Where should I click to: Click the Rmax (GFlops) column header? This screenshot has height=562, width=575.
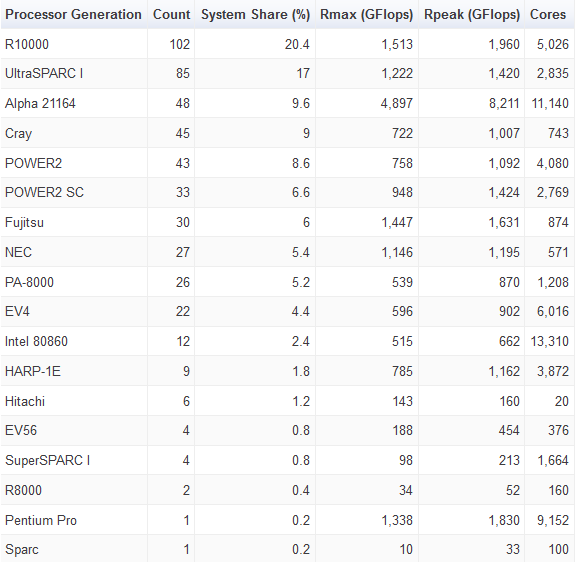pyautogui.click(x=366, y=15)
